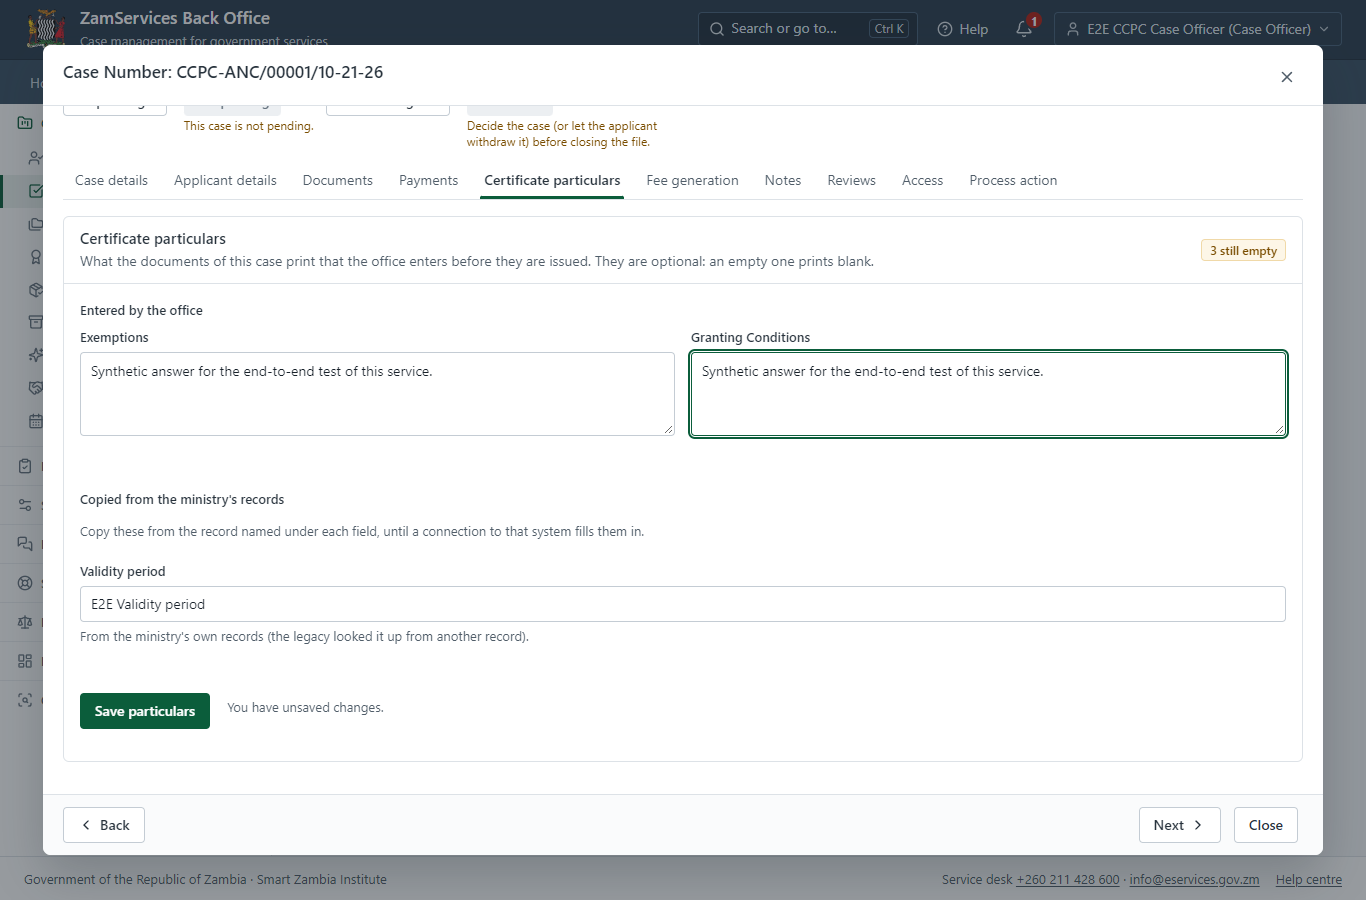The image size is (1366, 900).
Task: Click the Save particulars button
Action: [145, 711]
